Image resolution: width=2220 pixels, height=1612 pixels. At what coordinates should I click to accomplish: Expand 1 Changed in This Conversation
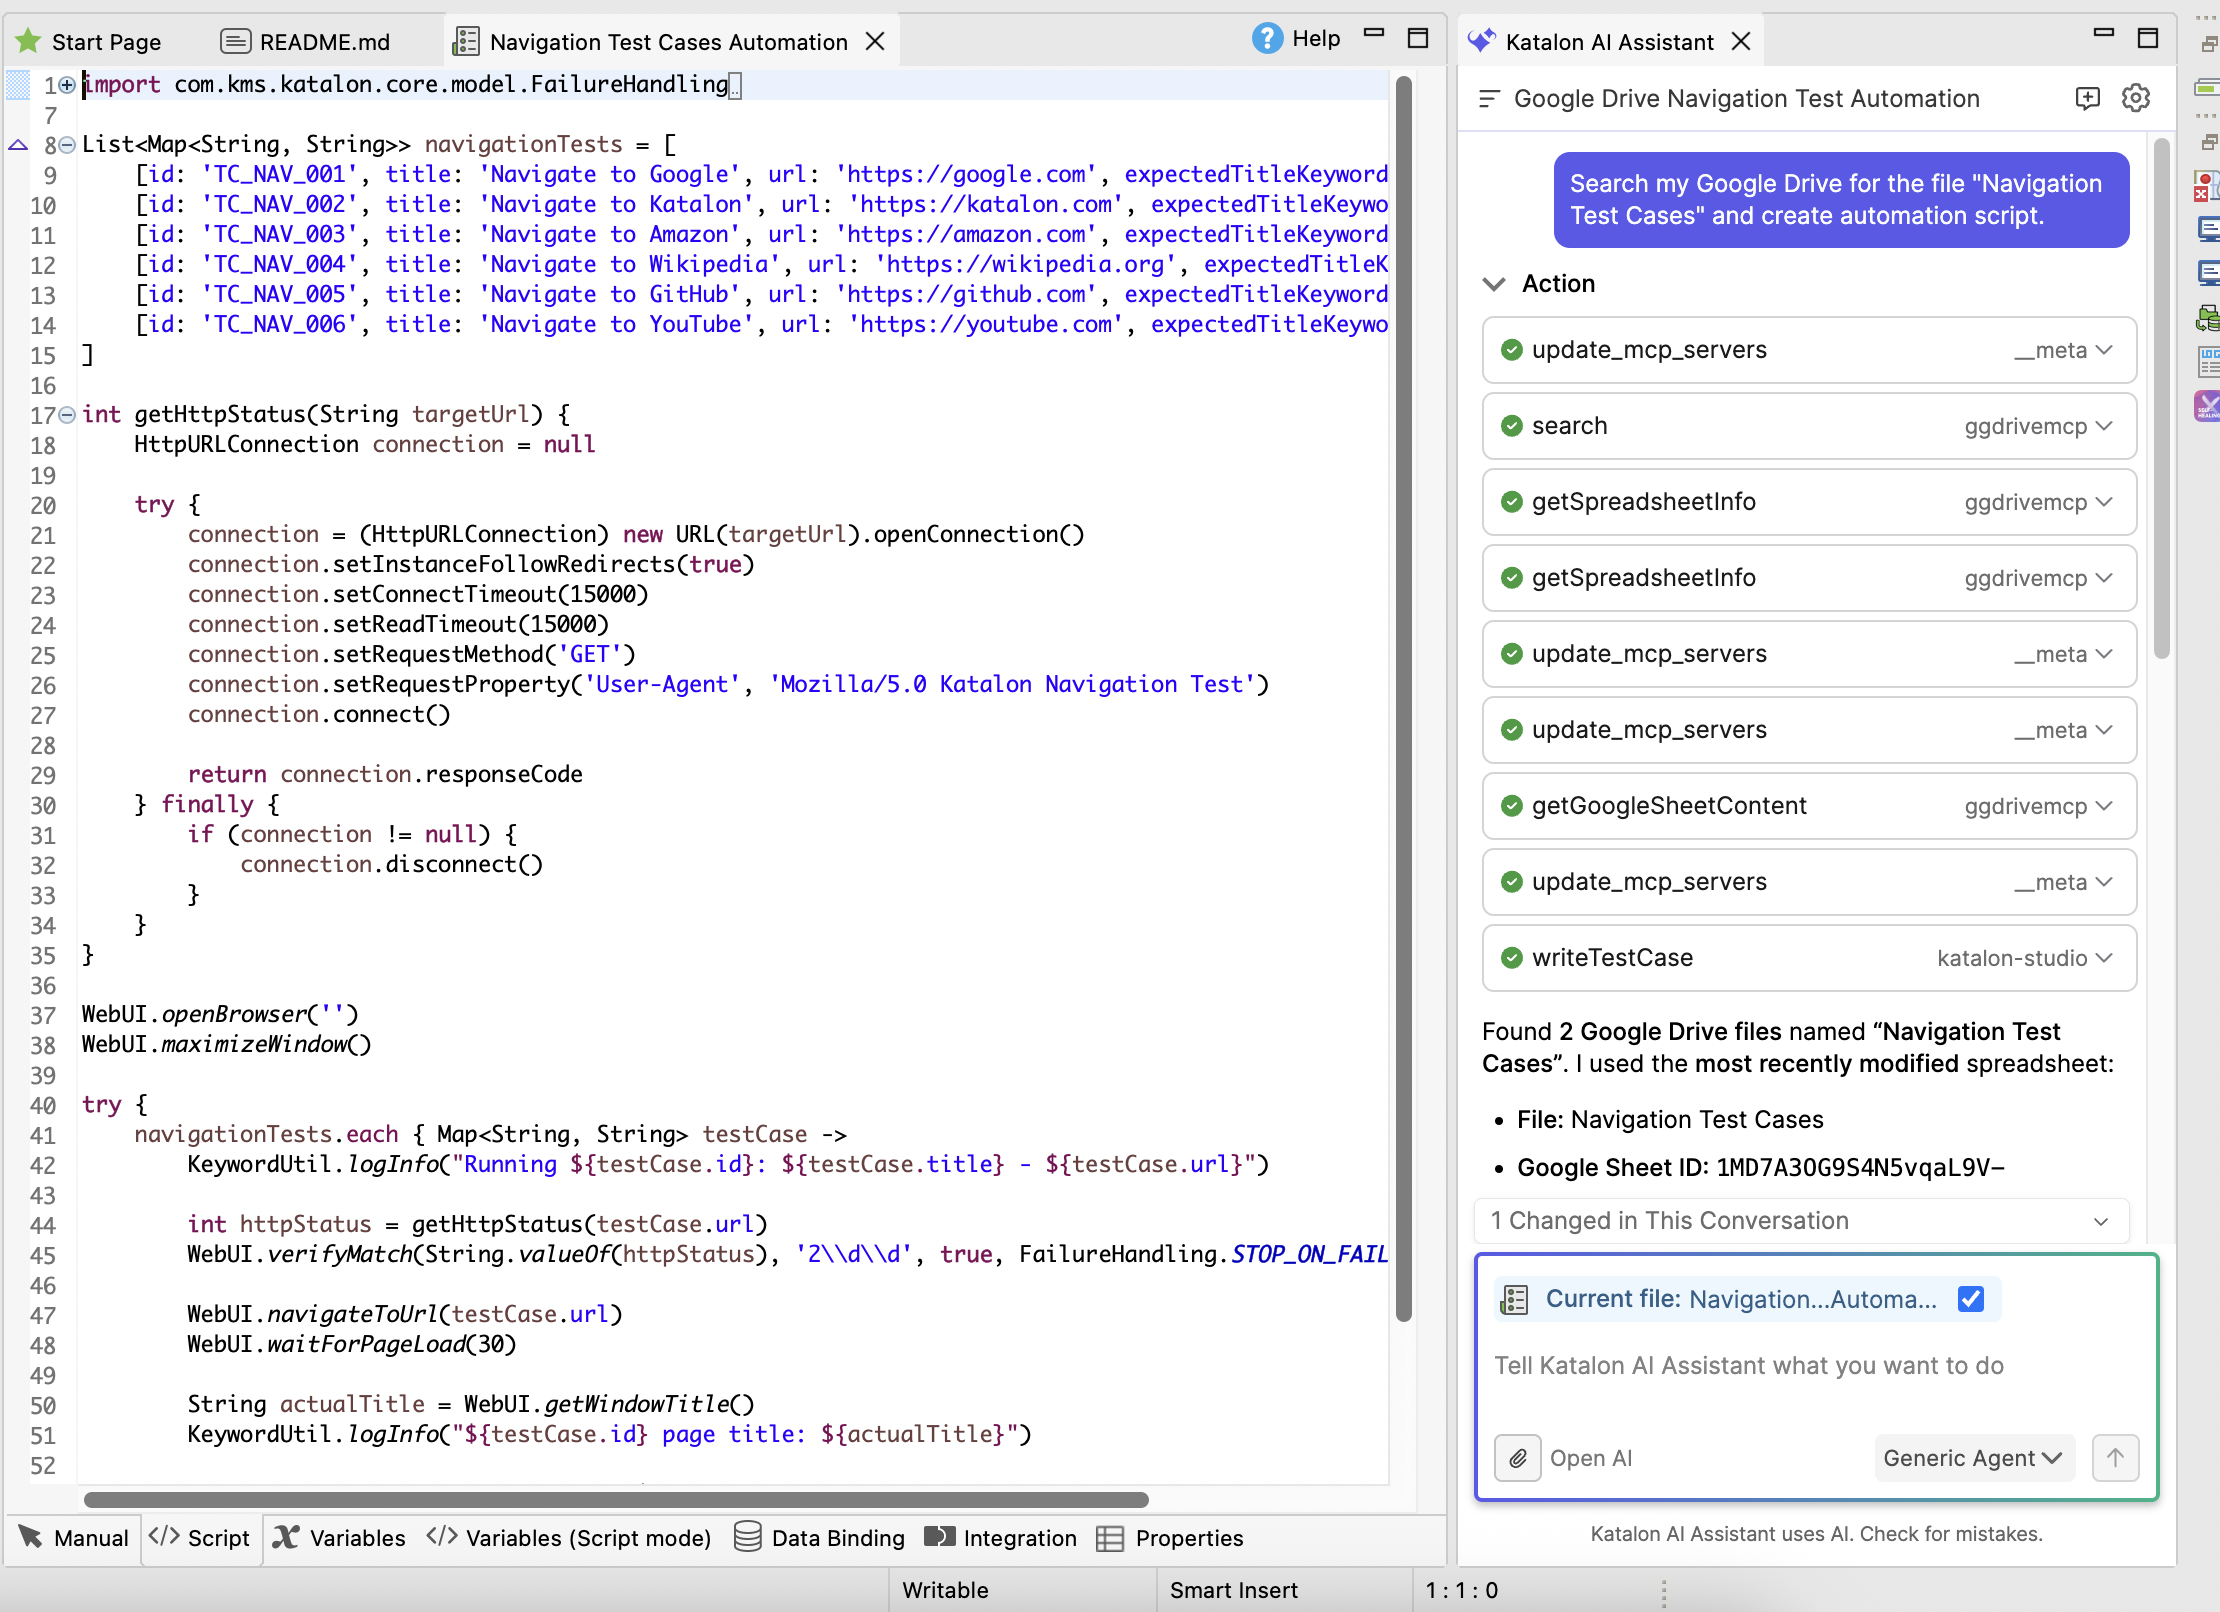[1802, 1221]
